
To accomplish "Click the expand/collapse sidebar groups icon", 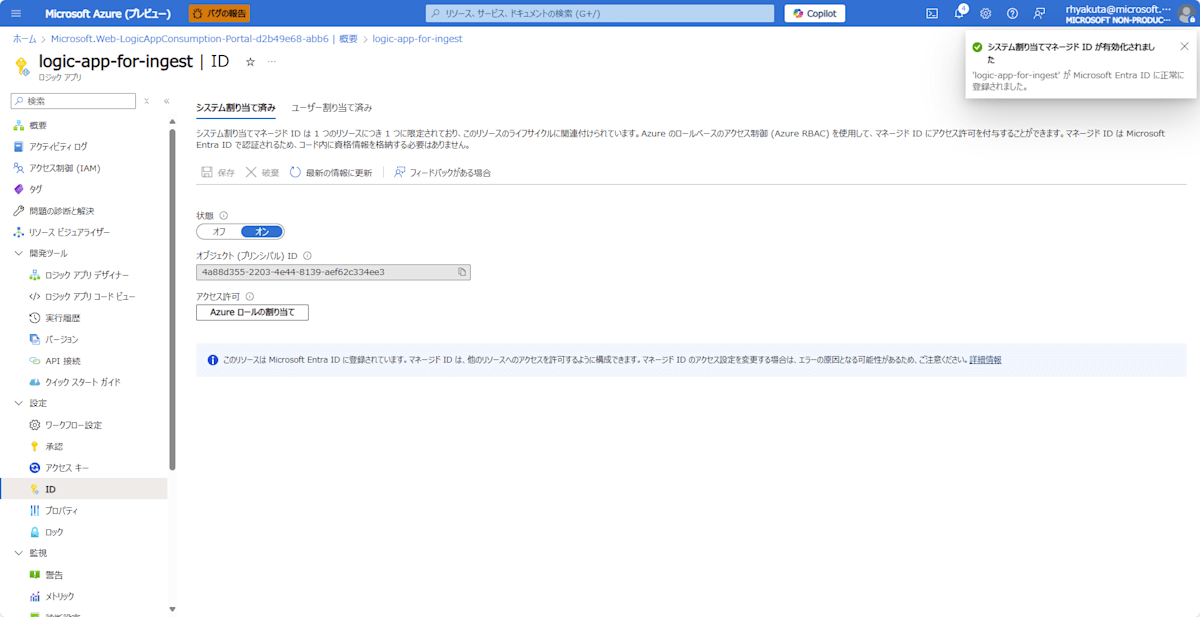I will coord(146,101).
